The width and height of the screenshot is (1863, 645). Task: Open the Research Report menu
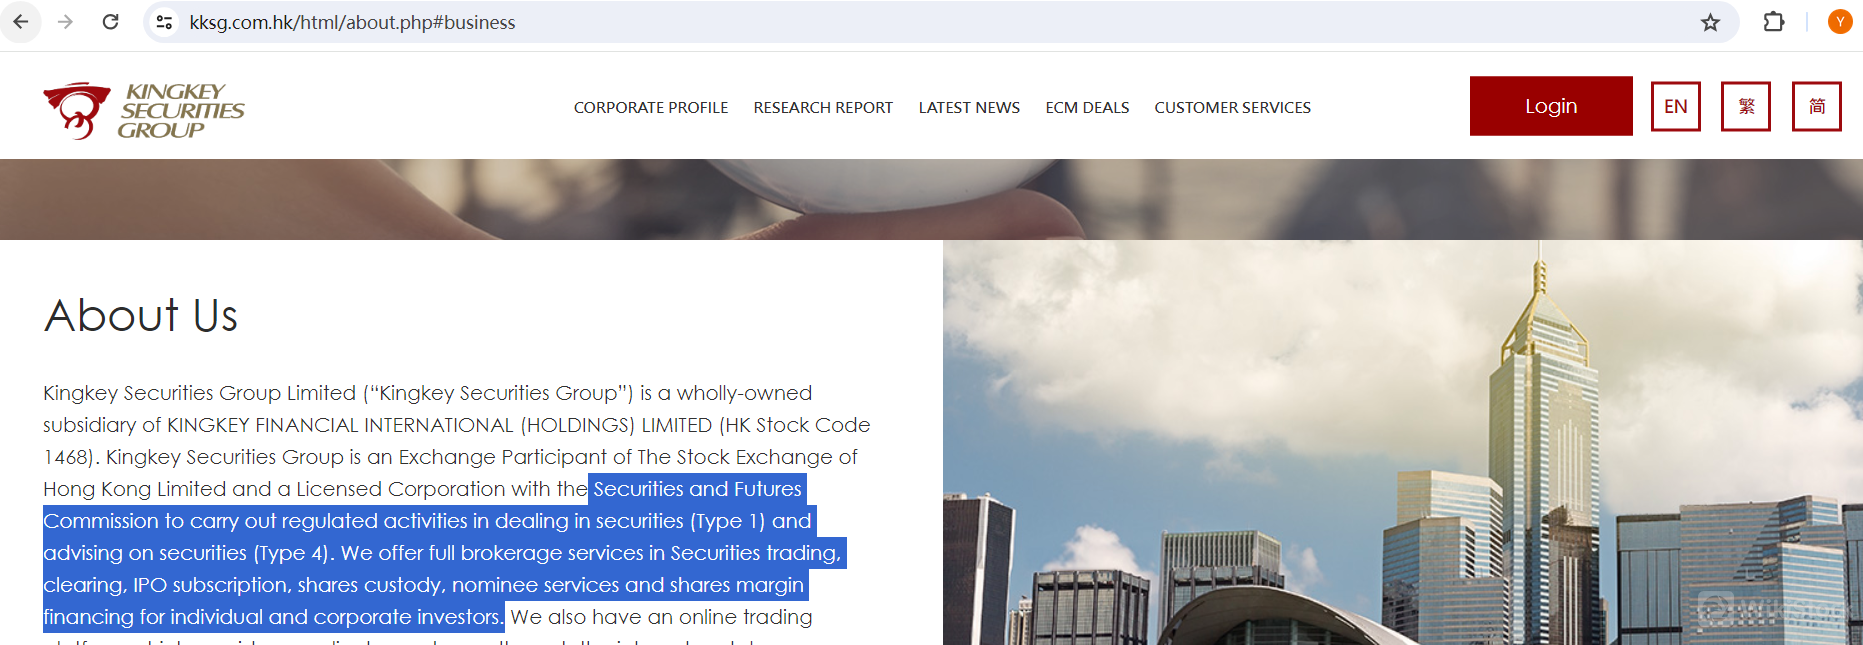pyautogui.click(x=823, y=107)
